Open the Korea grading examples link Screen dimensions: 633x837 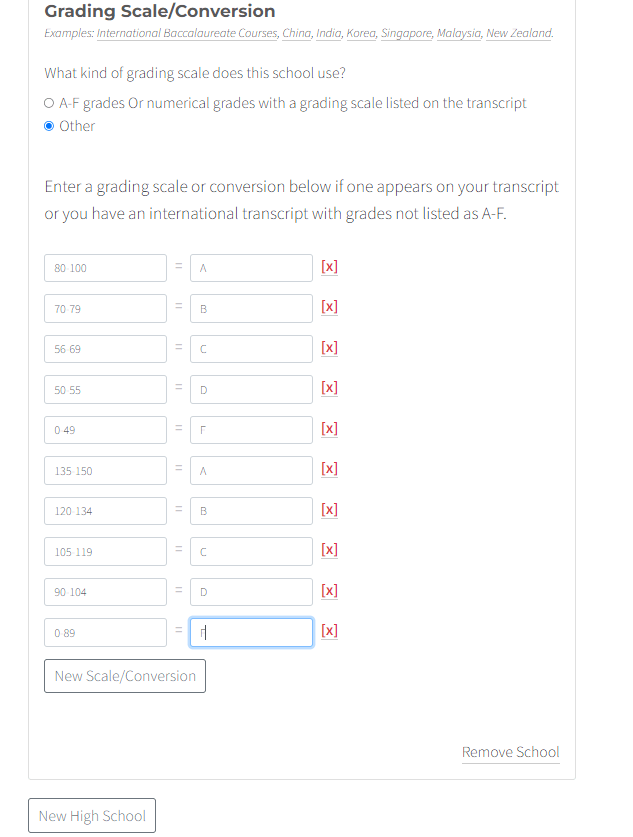(361, 32)
